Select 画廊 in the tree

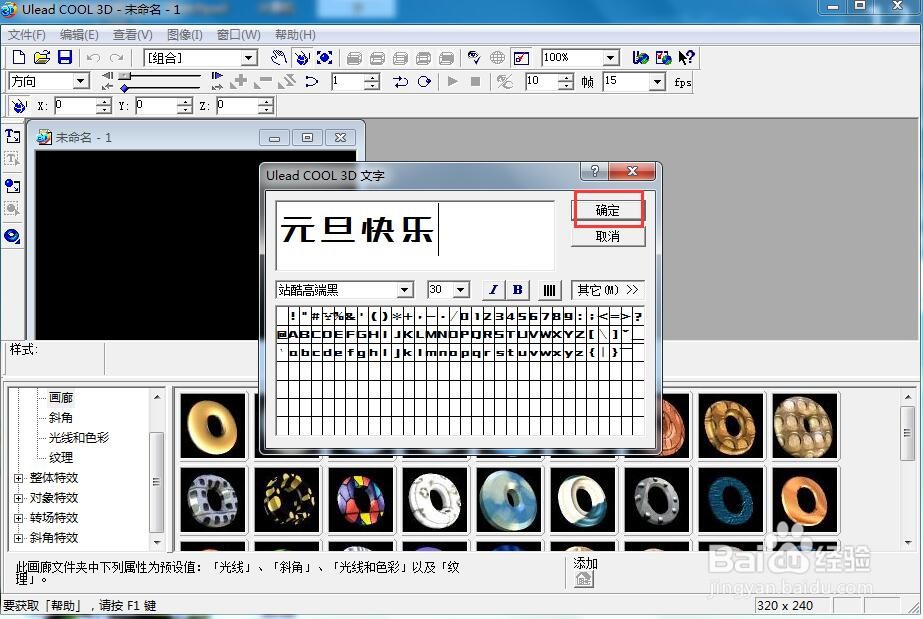point(61,398)
